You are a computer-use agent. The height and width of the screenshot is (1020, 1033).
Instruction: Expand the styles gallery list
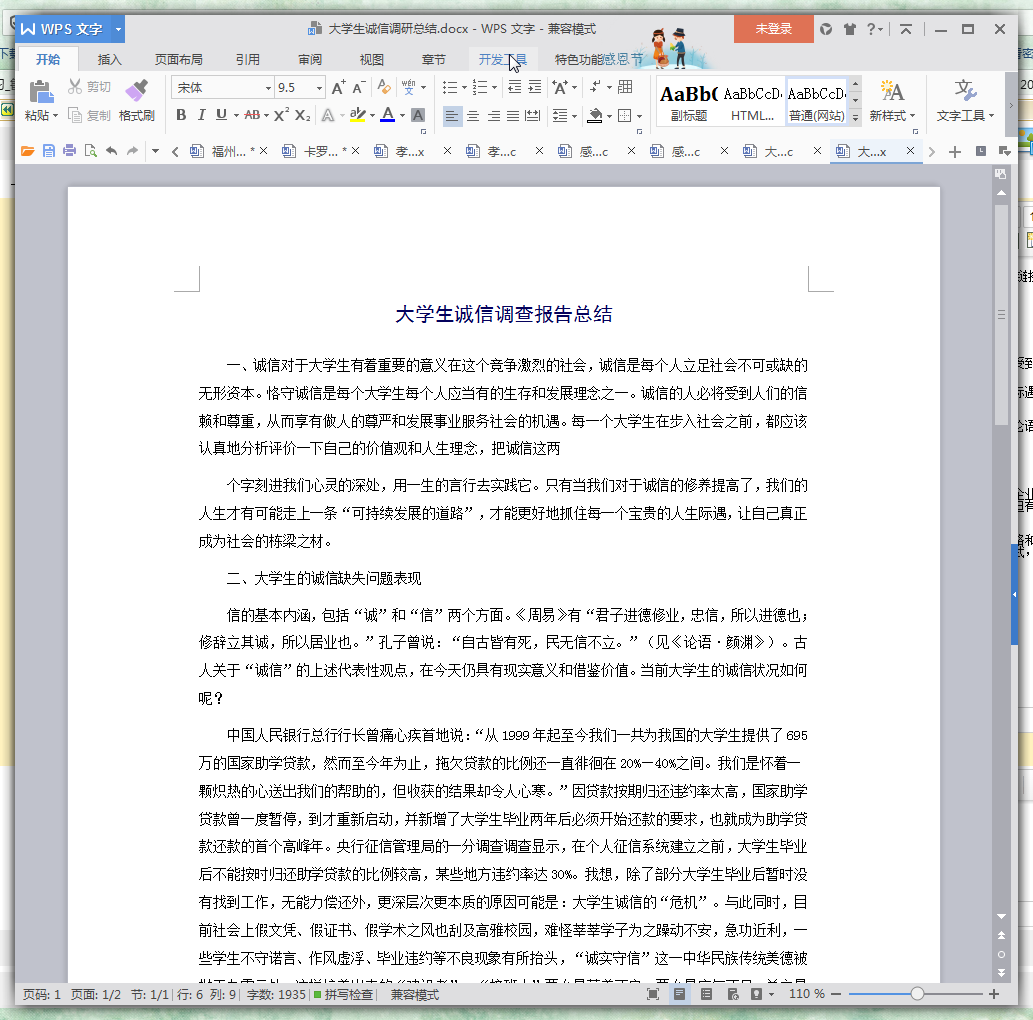(855, 117)
